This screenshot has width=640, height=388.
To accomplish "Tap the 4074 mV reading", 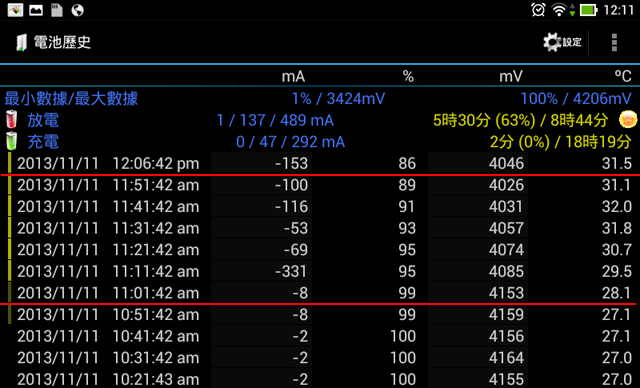I will [x=506, y=250].
